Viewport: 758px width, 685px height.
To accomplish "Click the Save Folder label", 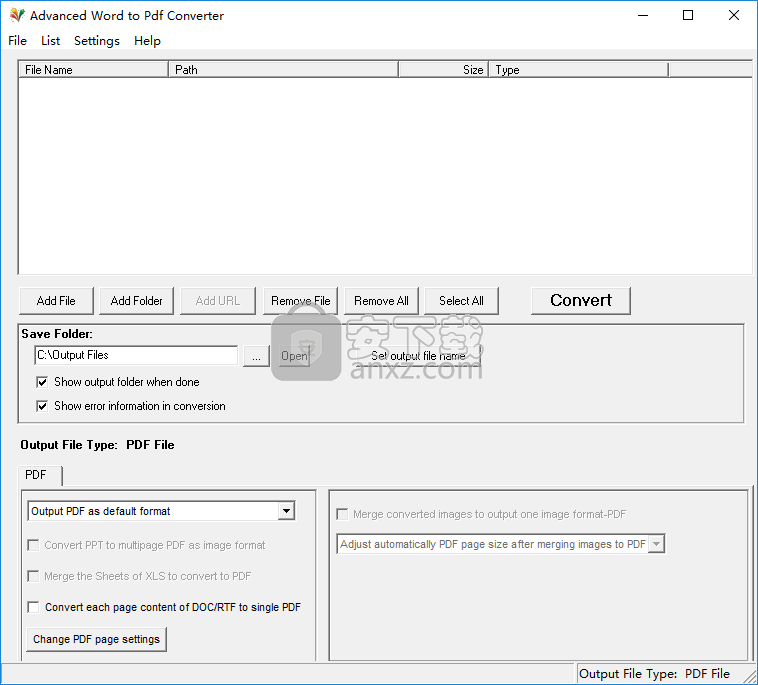I will tap(57, 334).
